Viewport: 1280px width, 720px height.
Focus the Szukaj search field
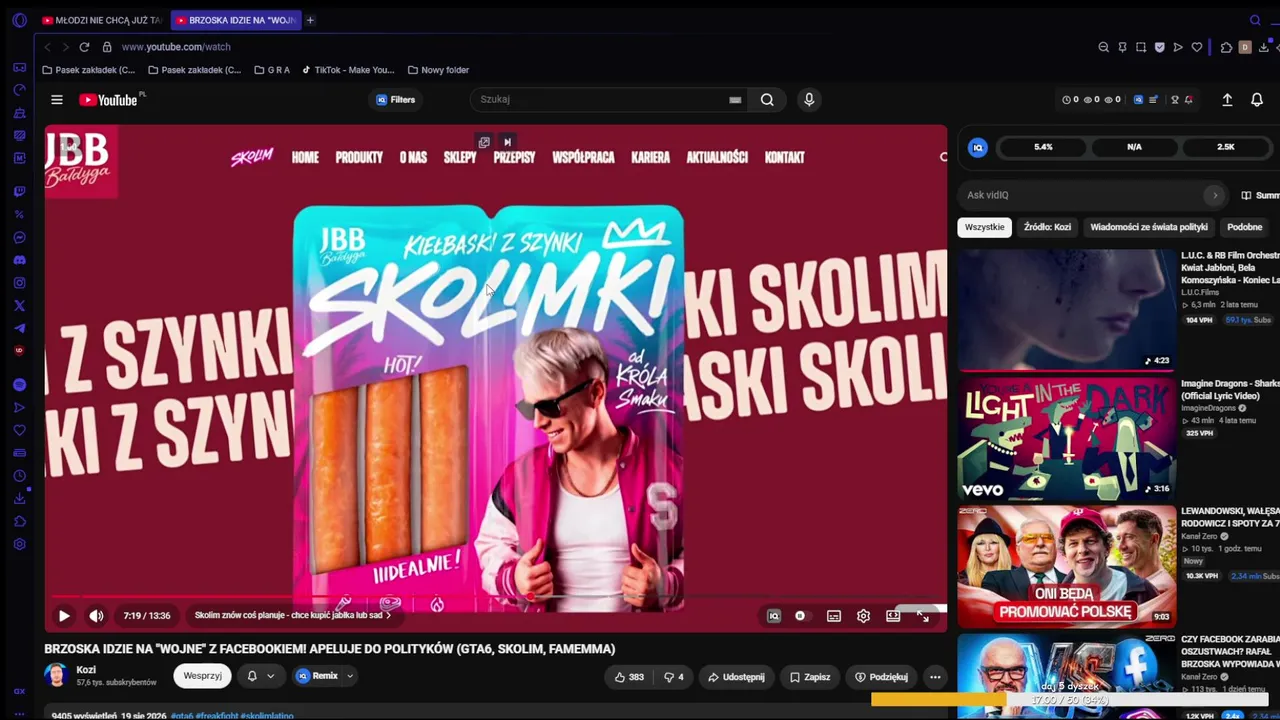click(x=602, y=100)
